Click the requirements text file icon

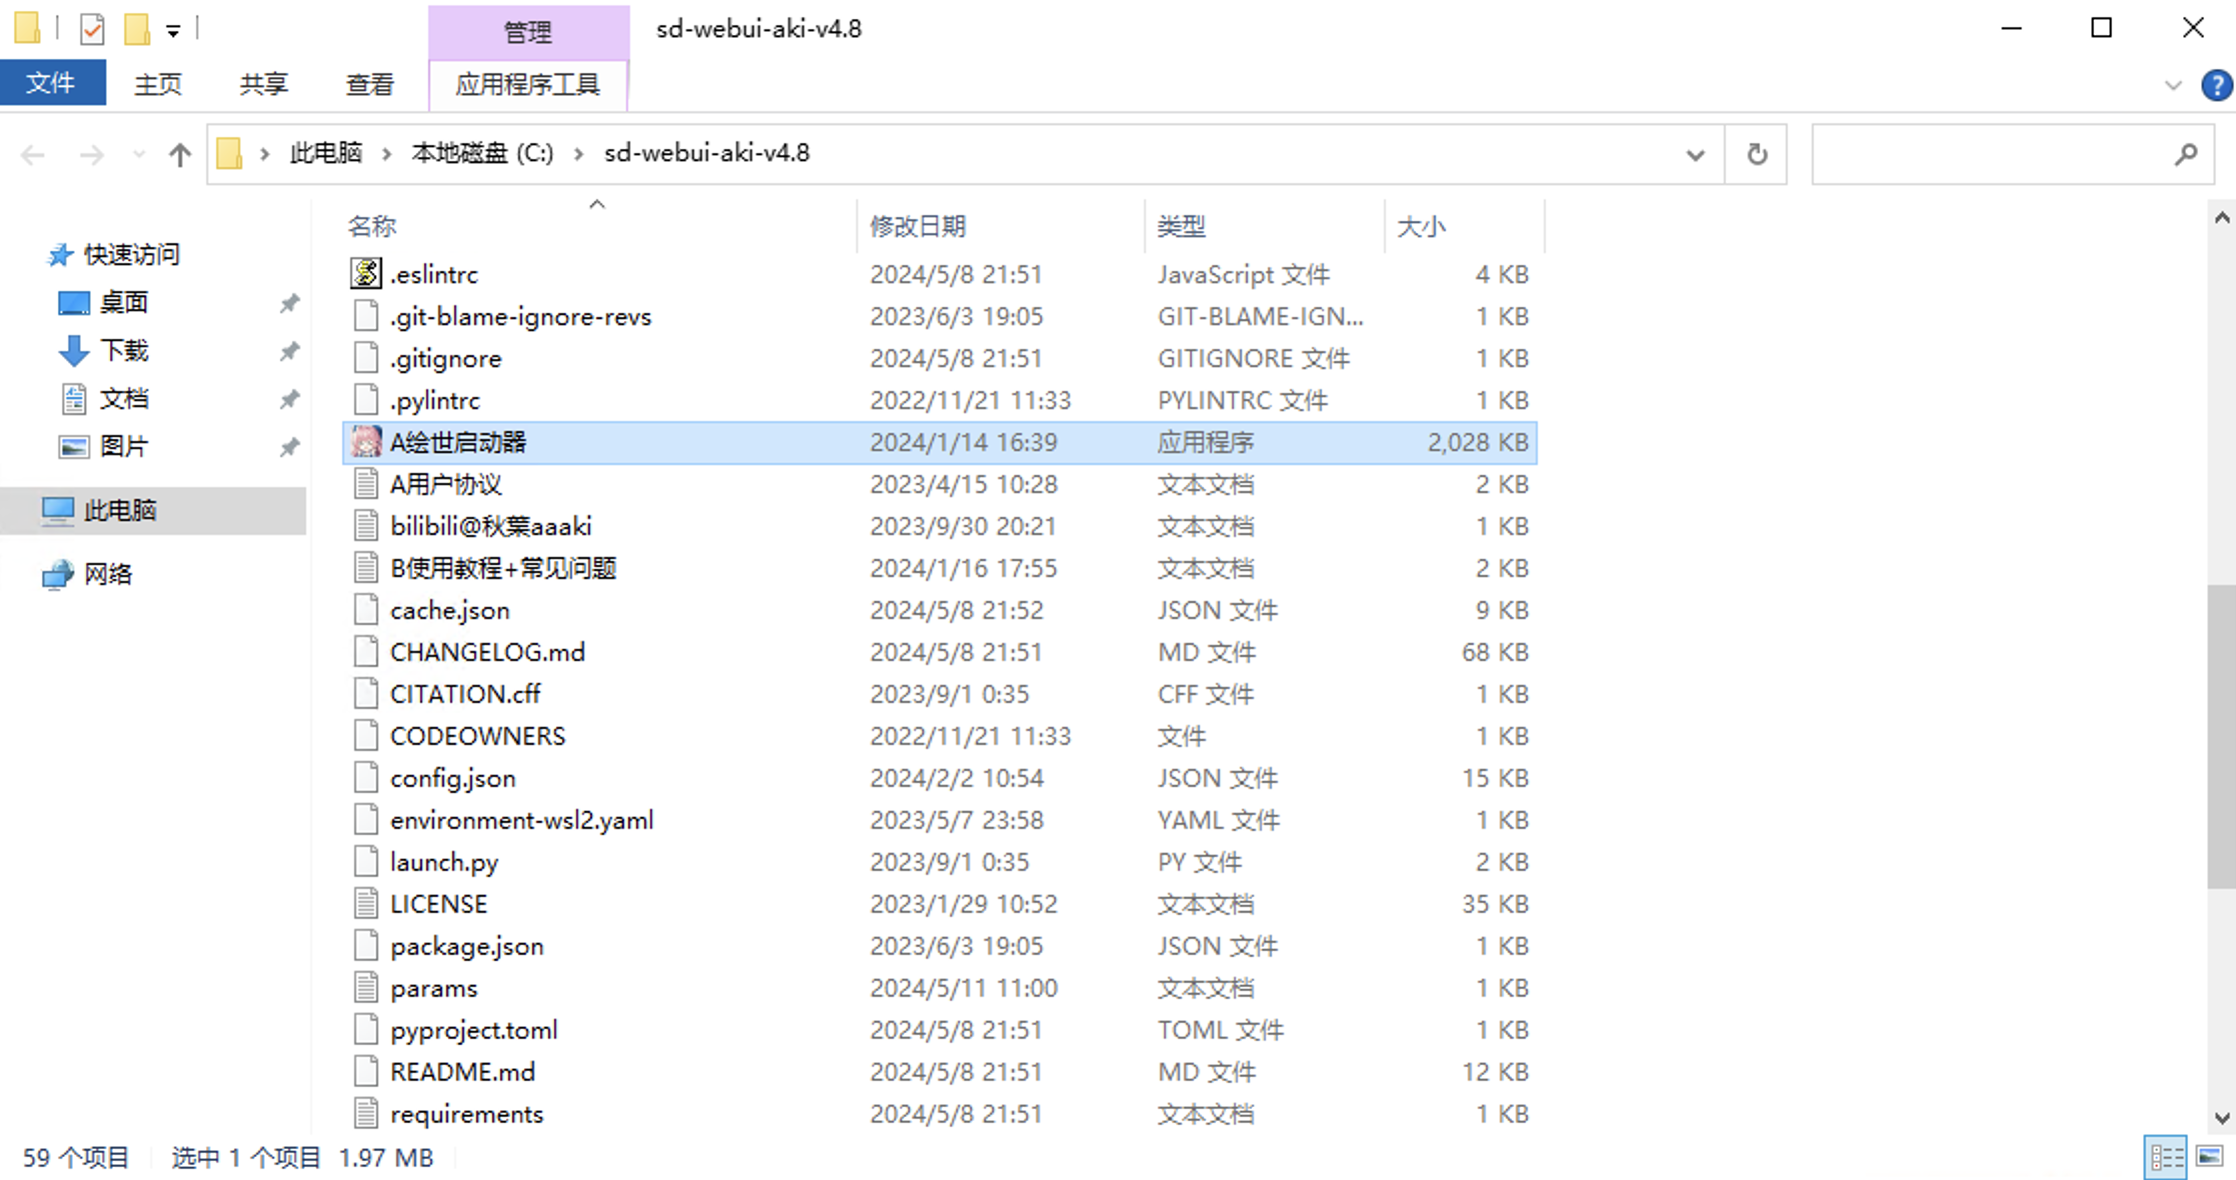pyautogui.click(x=366, y=1113)
